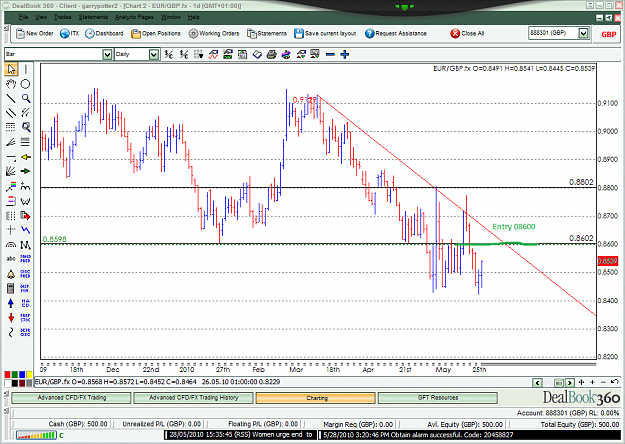This screenshot has height=444, width=625.
Task: Open the File menu
Action: 23,17
